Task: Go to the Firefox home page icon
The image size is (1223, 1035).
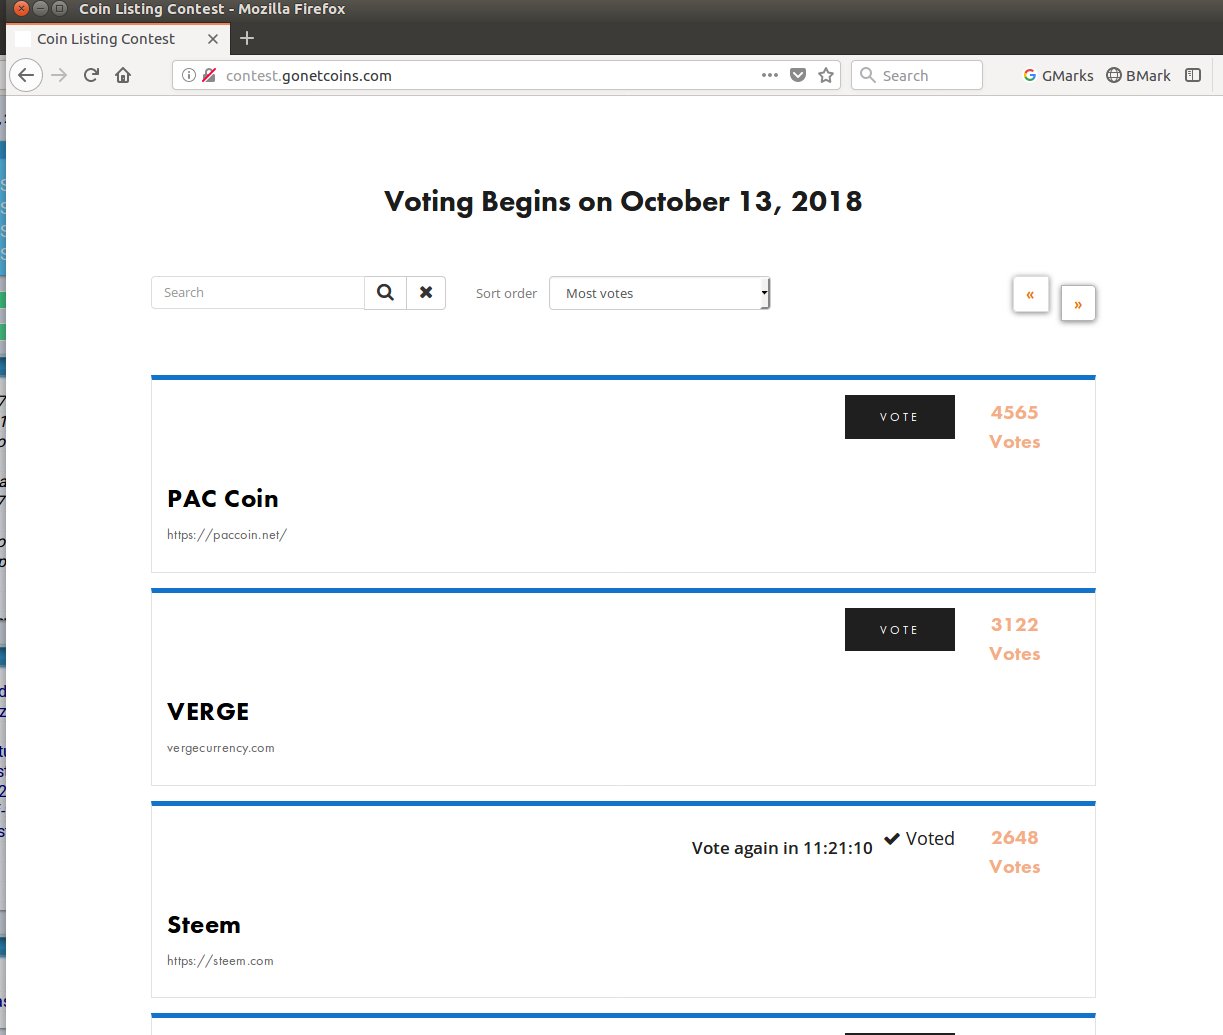Action: point(123,75)
